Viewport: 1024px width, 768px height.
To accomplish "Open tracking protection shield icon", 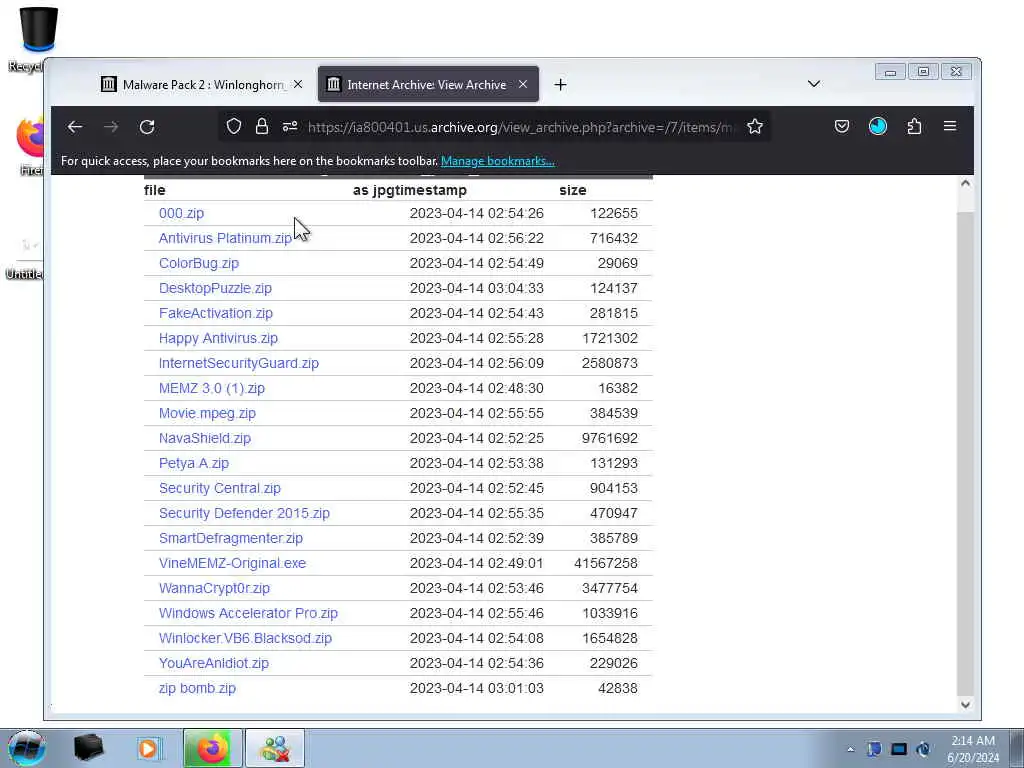I will 234,127.
